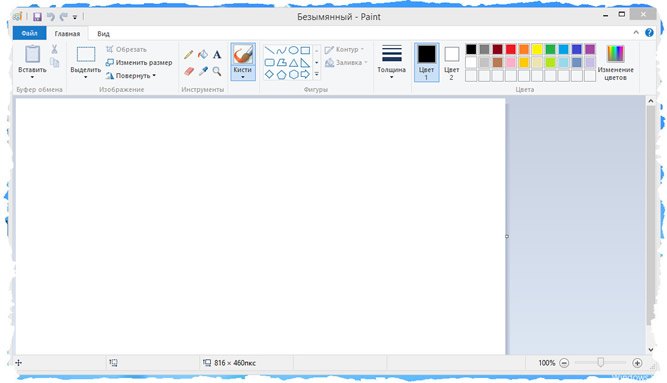This screenshot has width=667, height=383.
Task: Open the Толщина thickness dropdown
Action: click(391, 62)
